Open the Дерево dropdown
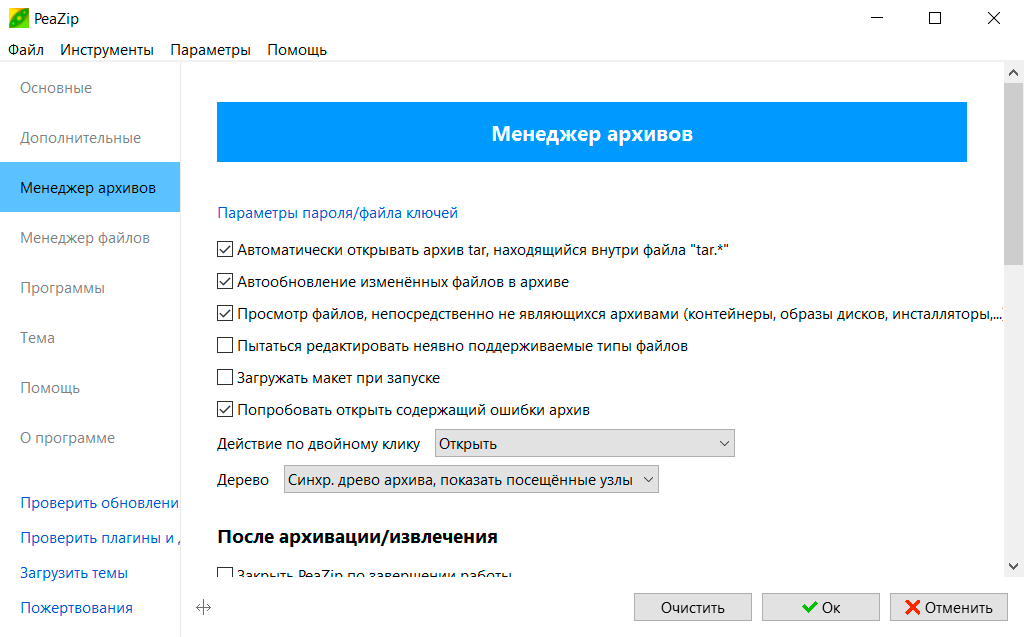This screenshot has height=637, width=1024. pyautogui.click(x=471, y=480)
